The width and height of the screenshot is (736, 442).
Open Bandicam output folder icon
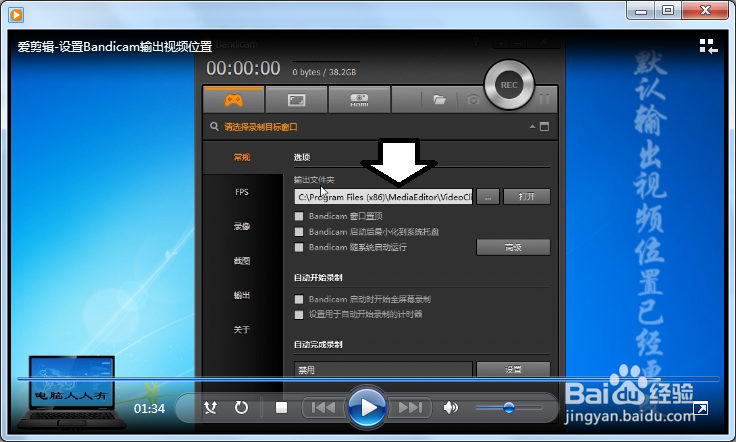click(439, 99)
